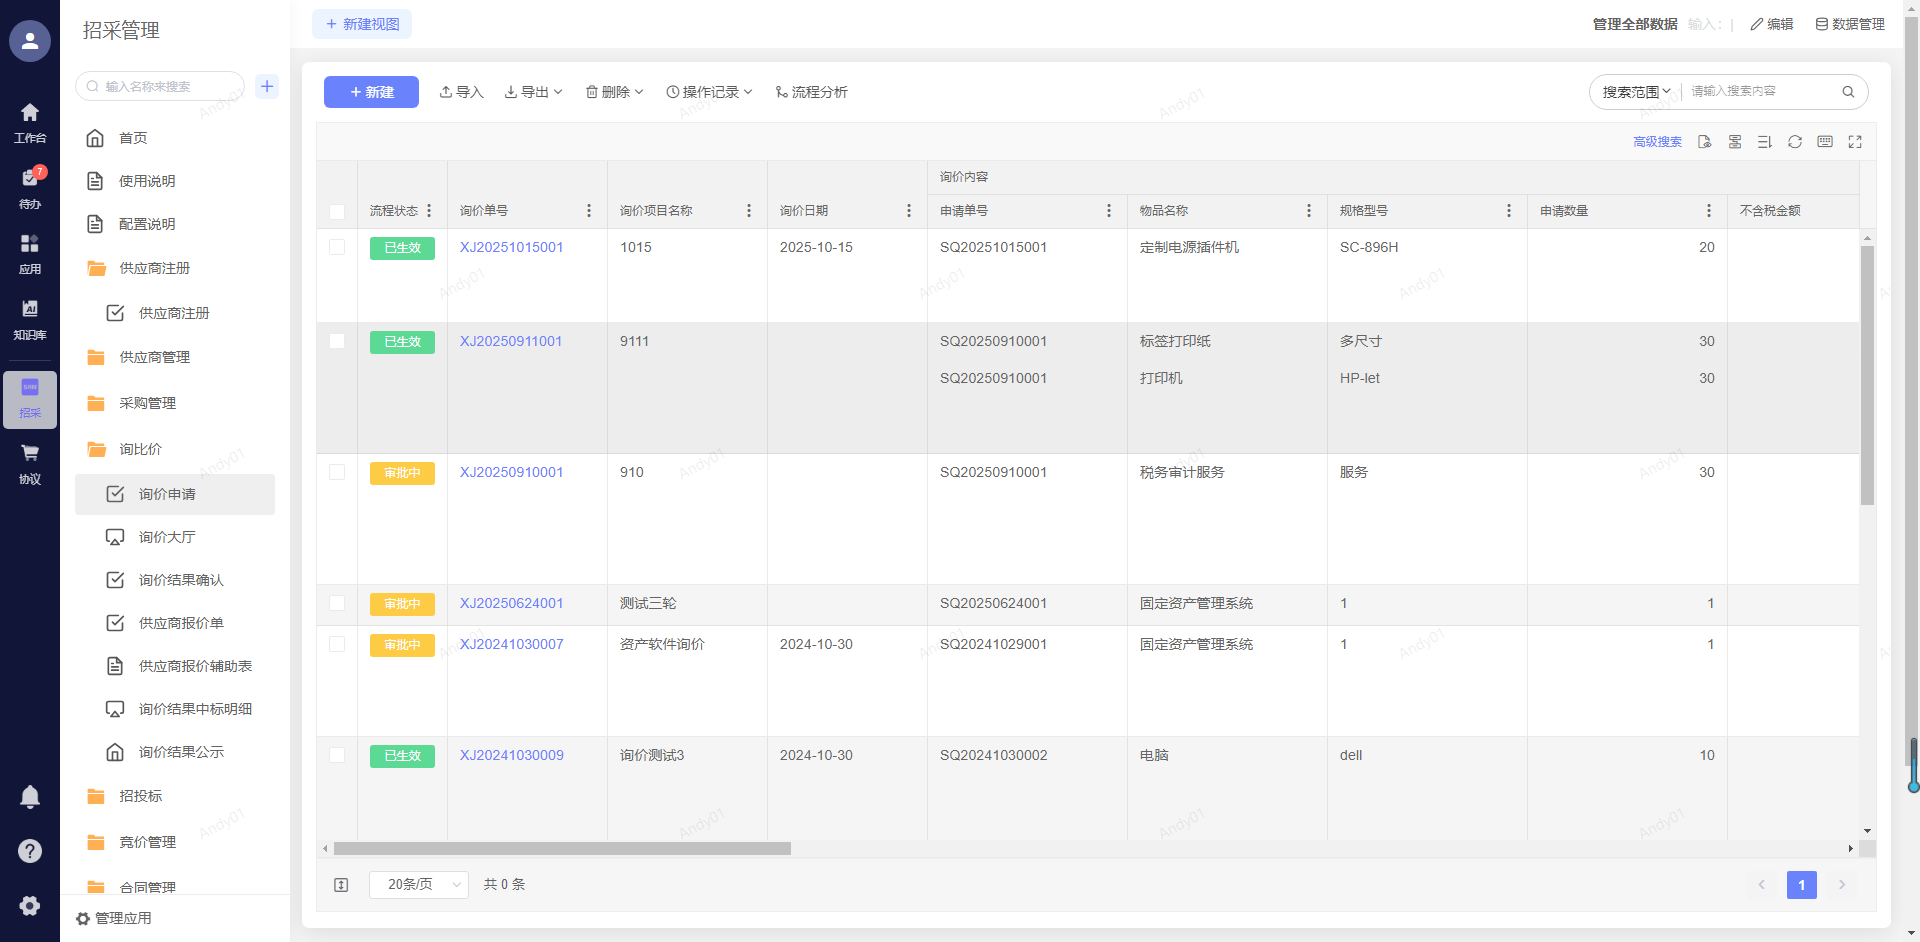Open inquiry link XJ20241030009
The height and width of the screenshot is (942, 1920).
click(511, 755)
